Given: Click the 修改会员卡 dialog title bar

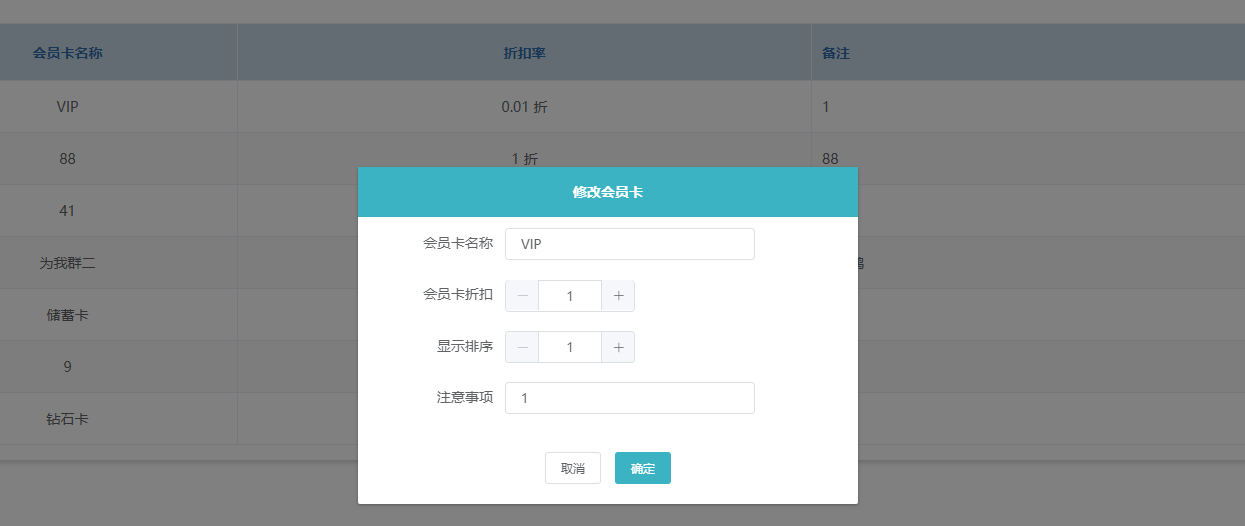Looking at the screenshot, I should [607, 192].
